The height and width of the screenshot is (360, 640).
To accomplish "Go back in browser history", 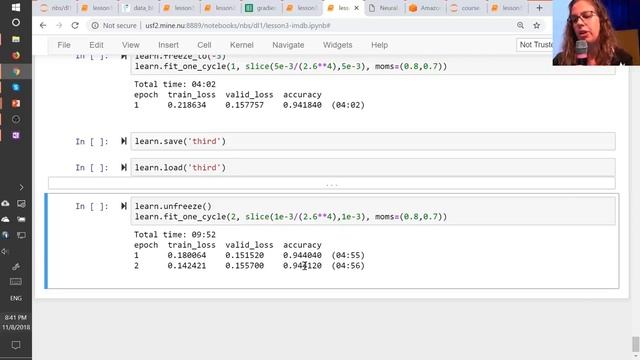I will coord(43,25).
